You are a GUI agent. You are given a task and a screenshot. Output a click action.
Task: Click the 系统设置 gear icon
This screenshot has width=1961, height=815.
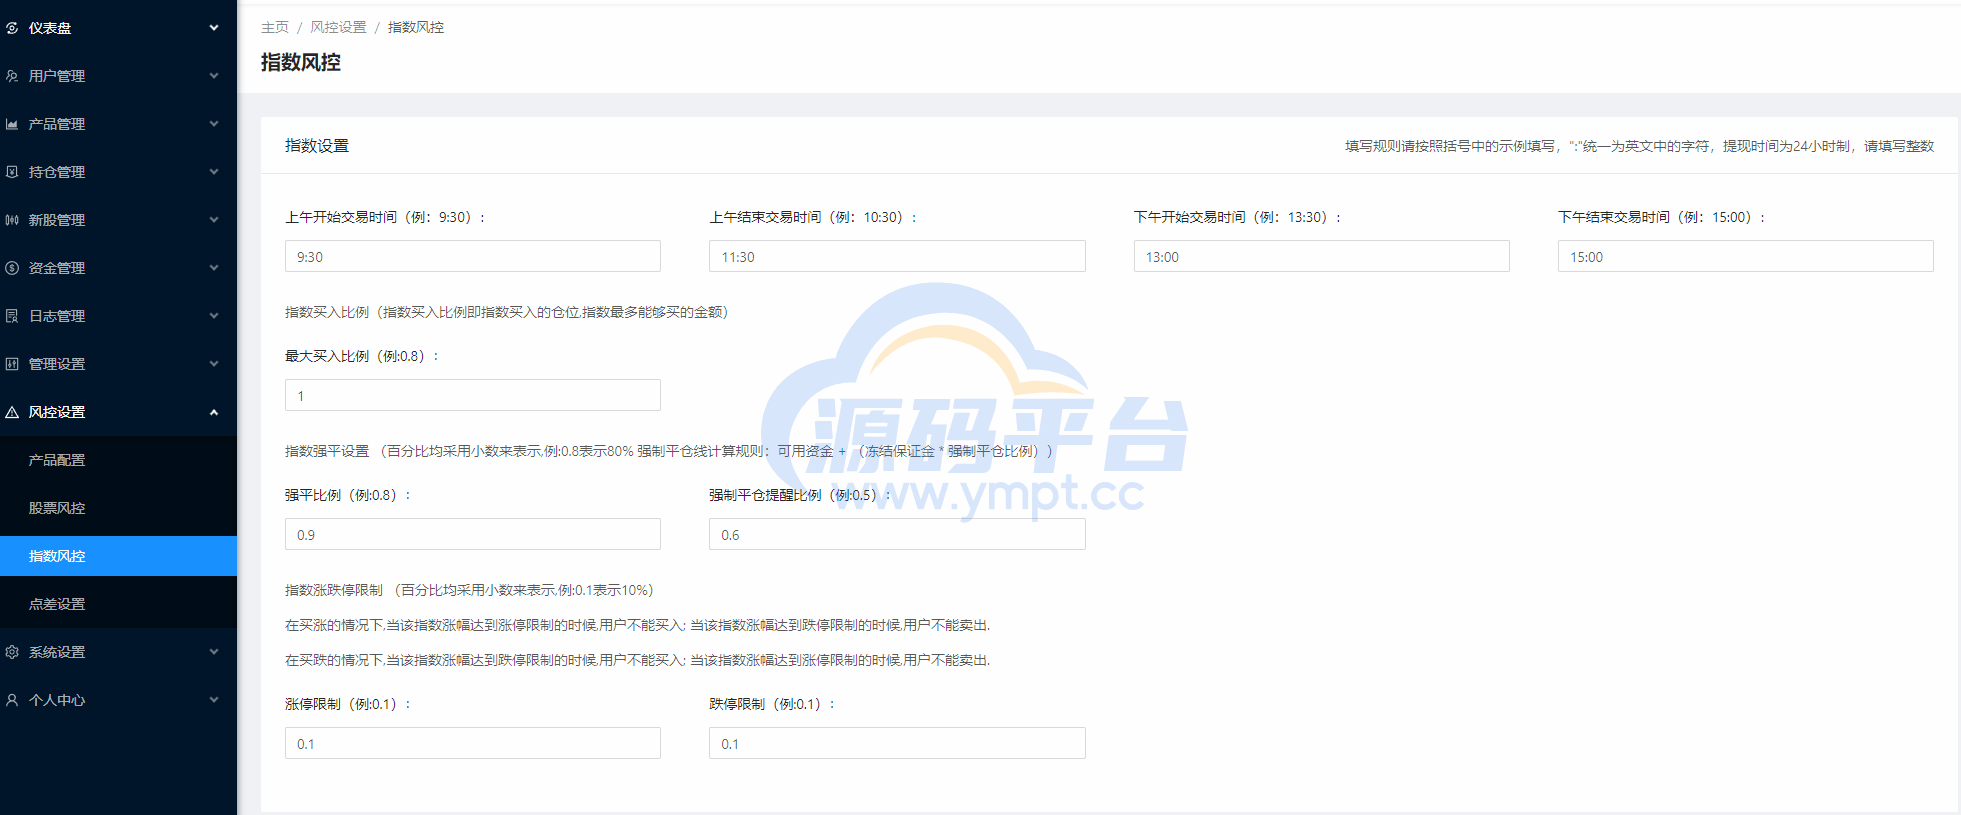pos(12,652)
